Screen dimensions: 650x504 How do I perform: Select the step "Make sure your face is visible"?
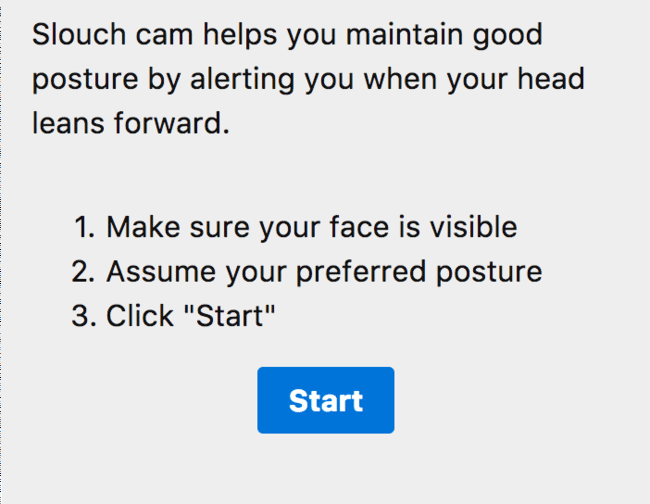point(311,227)
